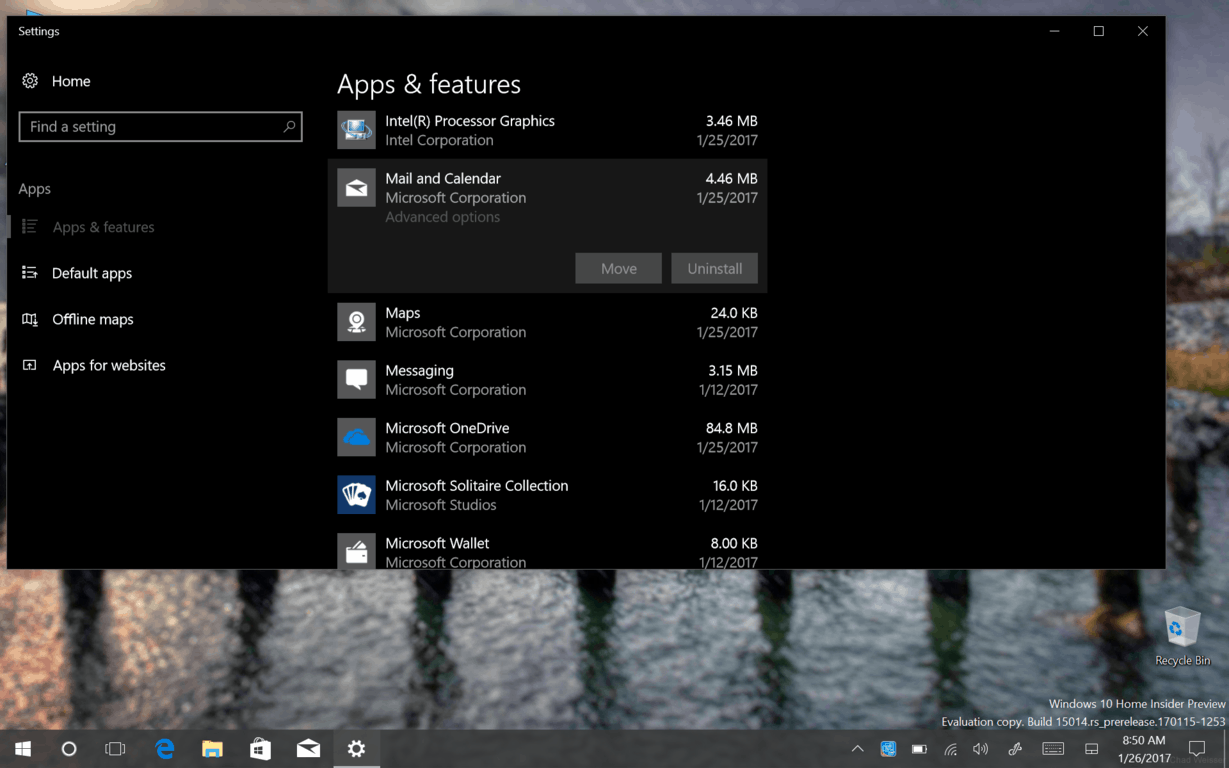Click the Move button for Mail and Calendar
The image size is (1229, 768).
click(618, 268)
